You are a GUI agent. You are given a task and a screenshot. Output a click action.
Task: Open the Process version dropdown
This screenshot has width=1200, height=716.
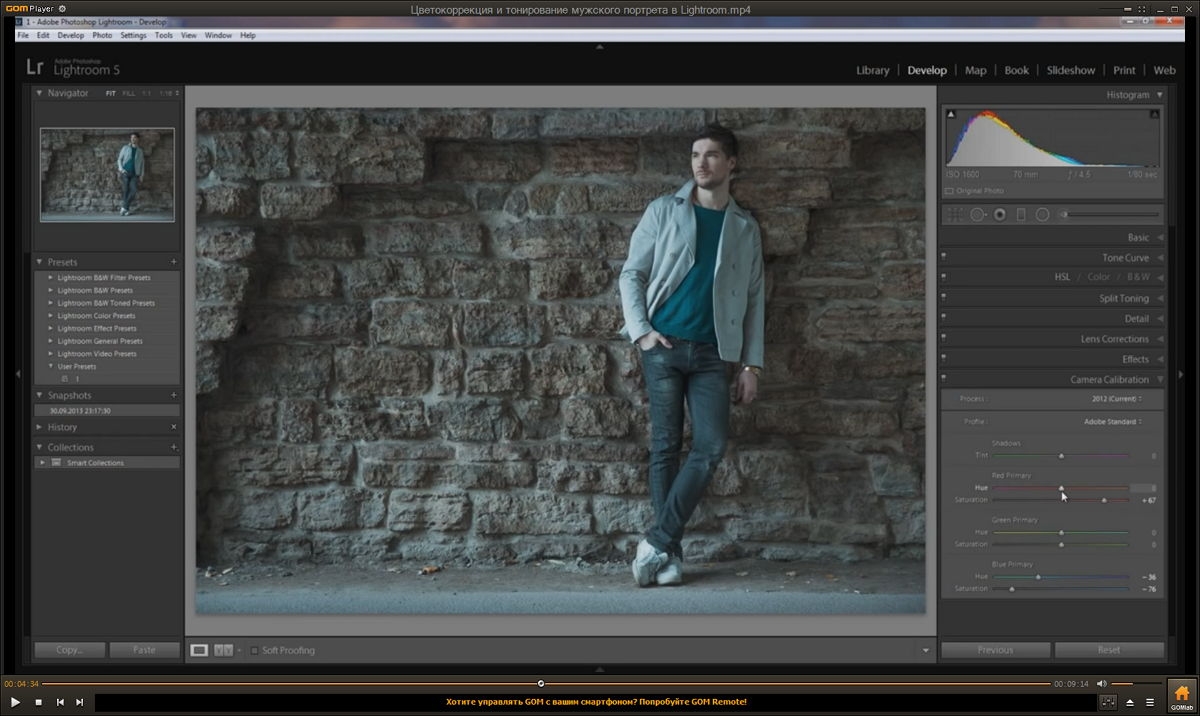tap(1115, 399)
